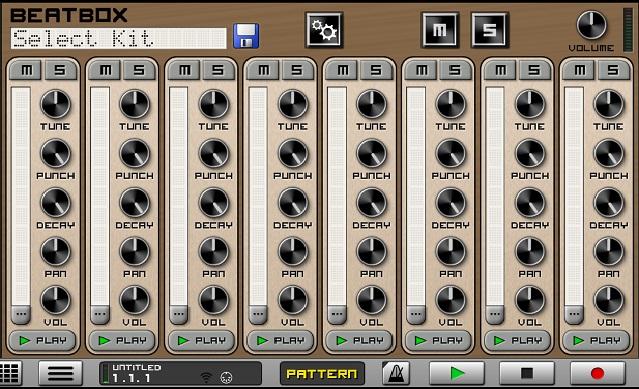
Task: Click the VOL knob on channel eight
Action: (x=608, y=301)
